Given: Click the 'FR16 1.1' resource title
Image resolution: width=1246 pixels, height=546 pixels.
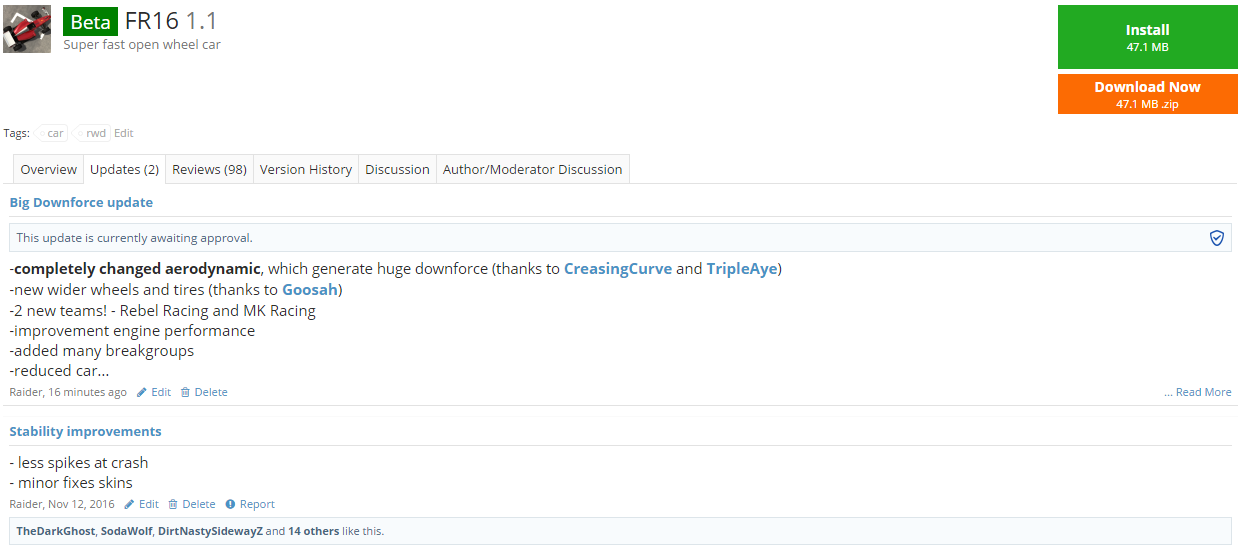Looking at the screenshot, I should [171, 21].
